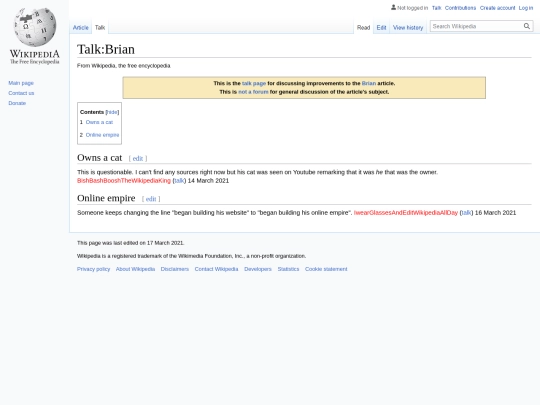Open the Talk link in the top bar

tap(436, 8)
